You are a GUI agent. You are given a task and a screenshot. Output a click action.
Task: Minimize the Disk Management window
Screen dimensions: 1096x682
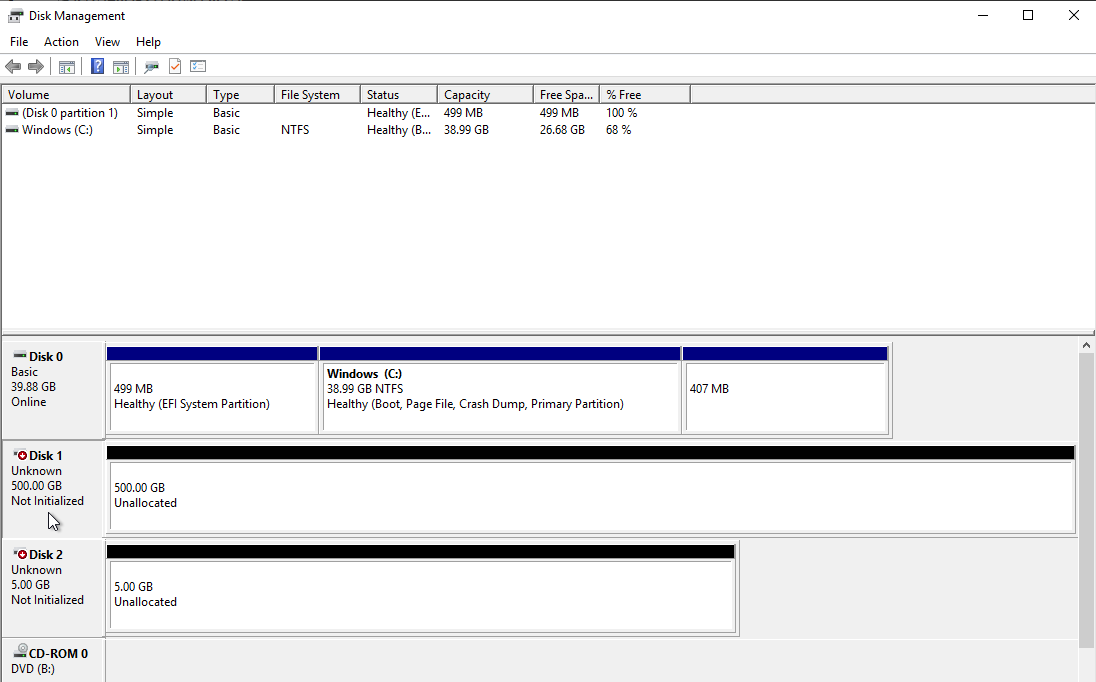(983, 15)
